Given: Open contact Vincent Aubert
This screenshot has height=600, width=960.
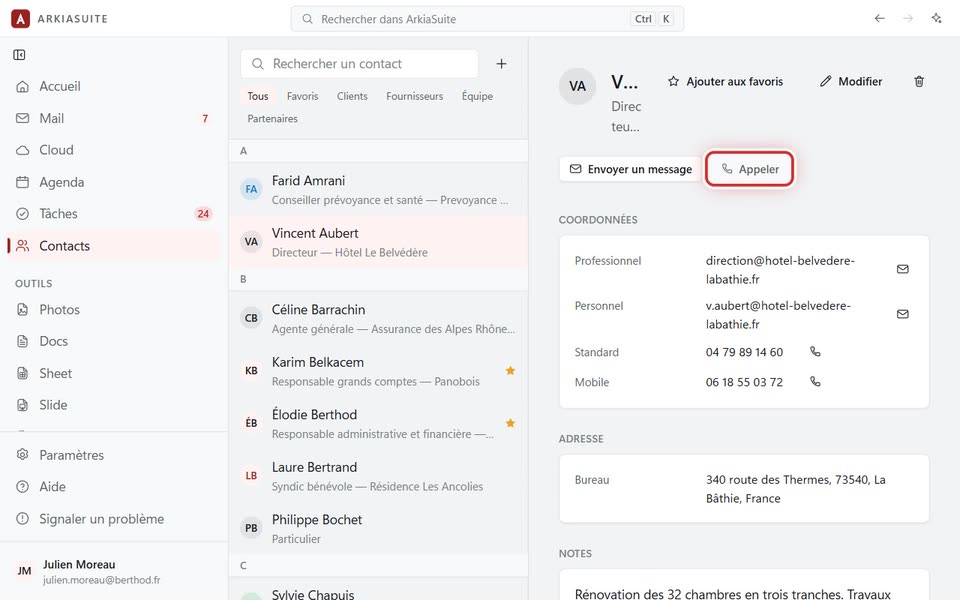Looking at the screenshot, I should point(378,242).
